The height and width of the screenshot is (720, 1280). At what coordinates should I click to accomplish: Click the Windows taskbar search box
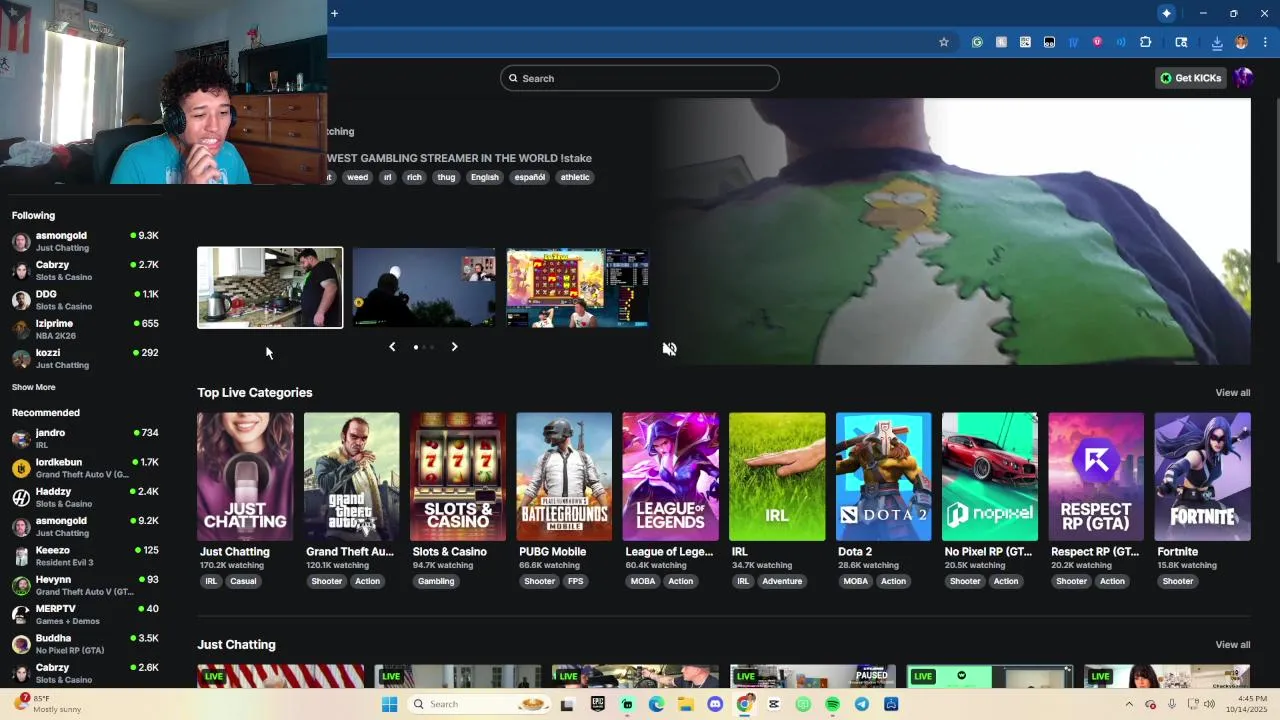point(479,704)
